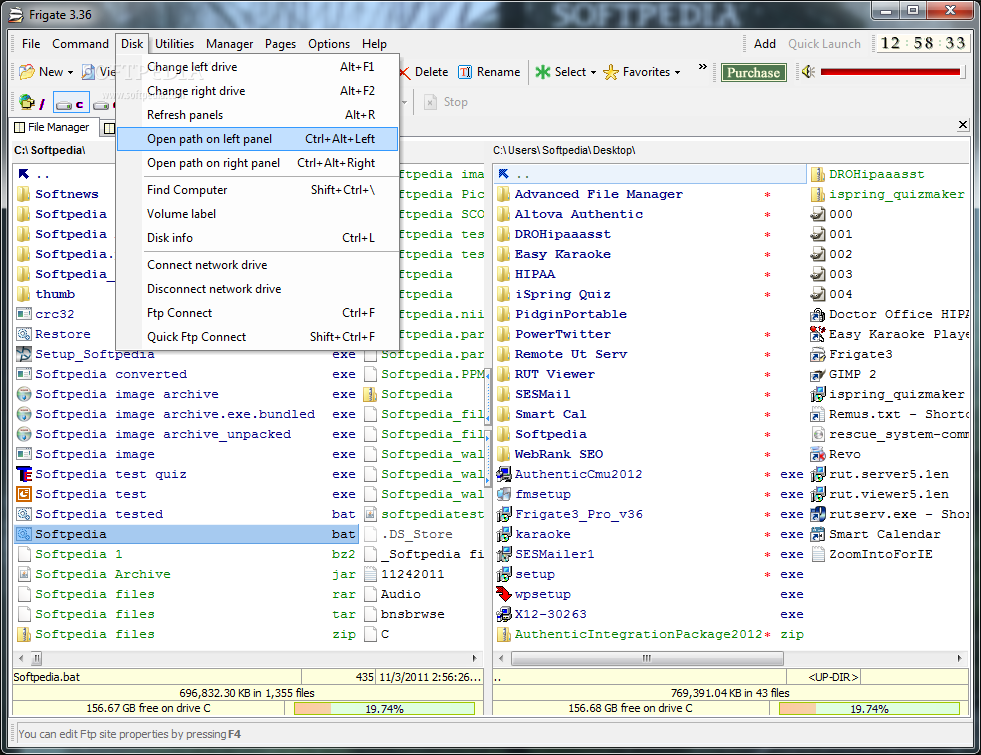981x755 pixels.
Task: Click left drive usage bar 19.74%
Action: [x=384, y=709]
